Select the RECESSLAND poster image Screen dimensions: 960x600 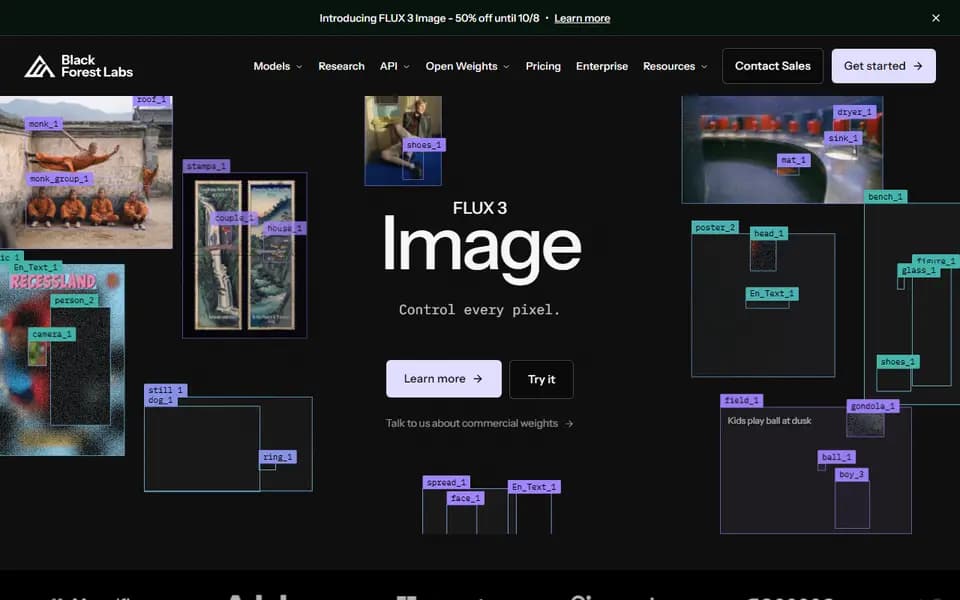62,360
